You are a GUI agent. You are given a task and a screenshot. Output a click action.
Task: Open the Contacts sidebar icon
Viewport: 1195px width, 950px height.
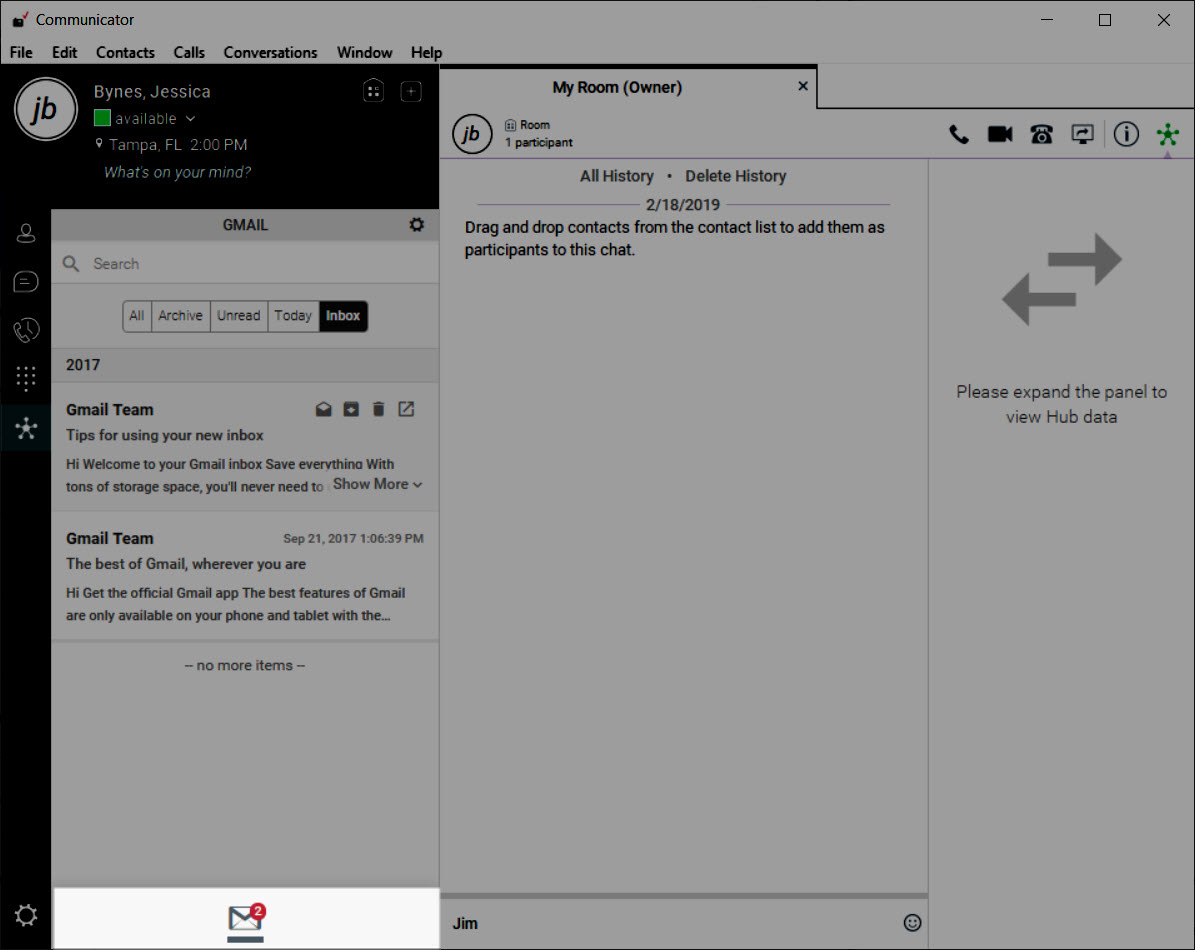26,233
